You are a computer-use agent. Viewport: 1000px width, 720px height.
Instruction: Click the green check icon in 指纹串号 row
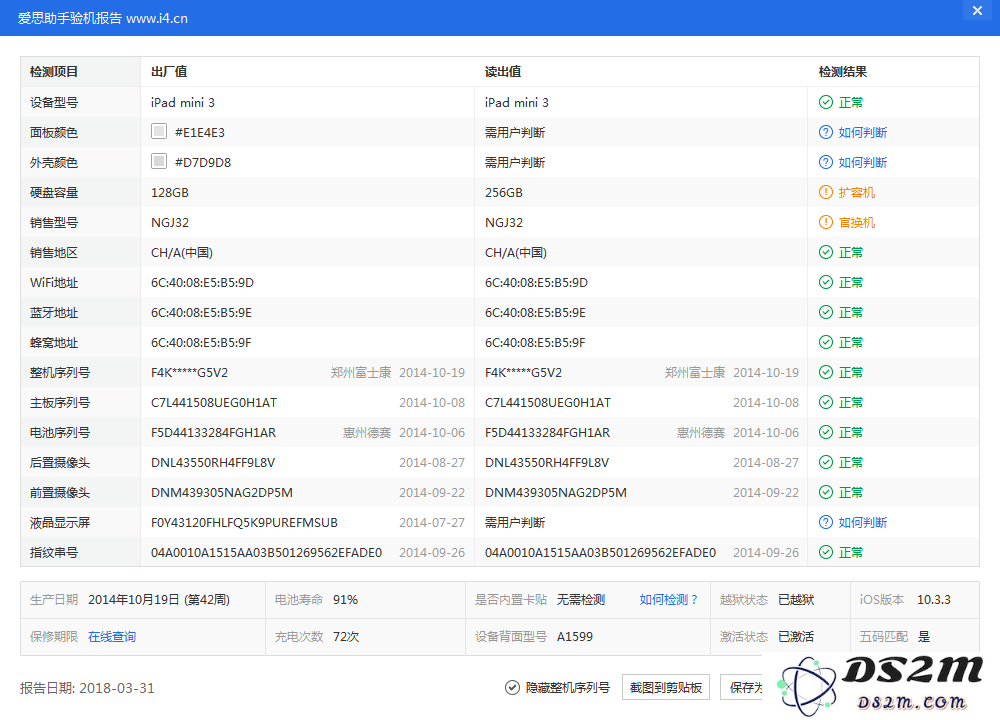click(825, 552)
